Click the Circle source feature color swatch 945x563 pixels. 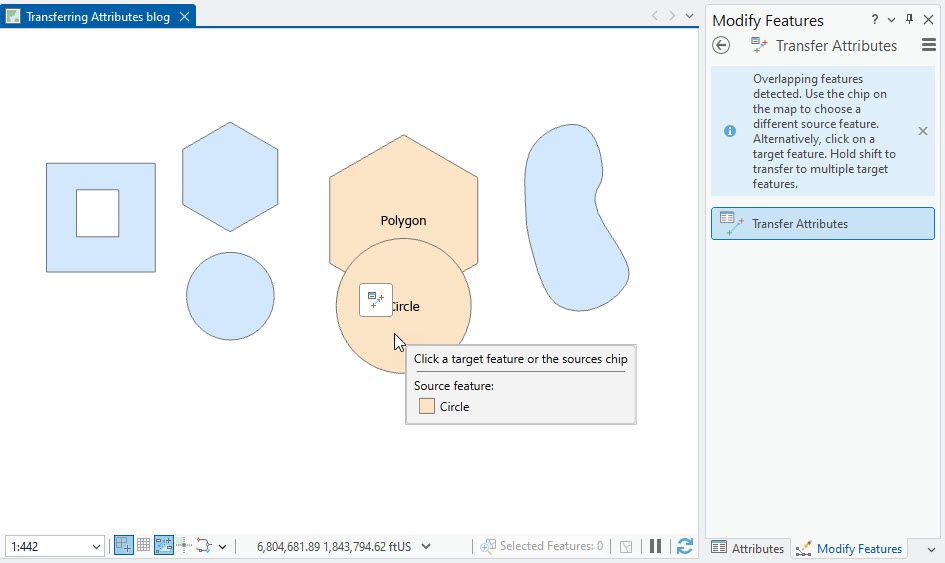click(427, 406)
